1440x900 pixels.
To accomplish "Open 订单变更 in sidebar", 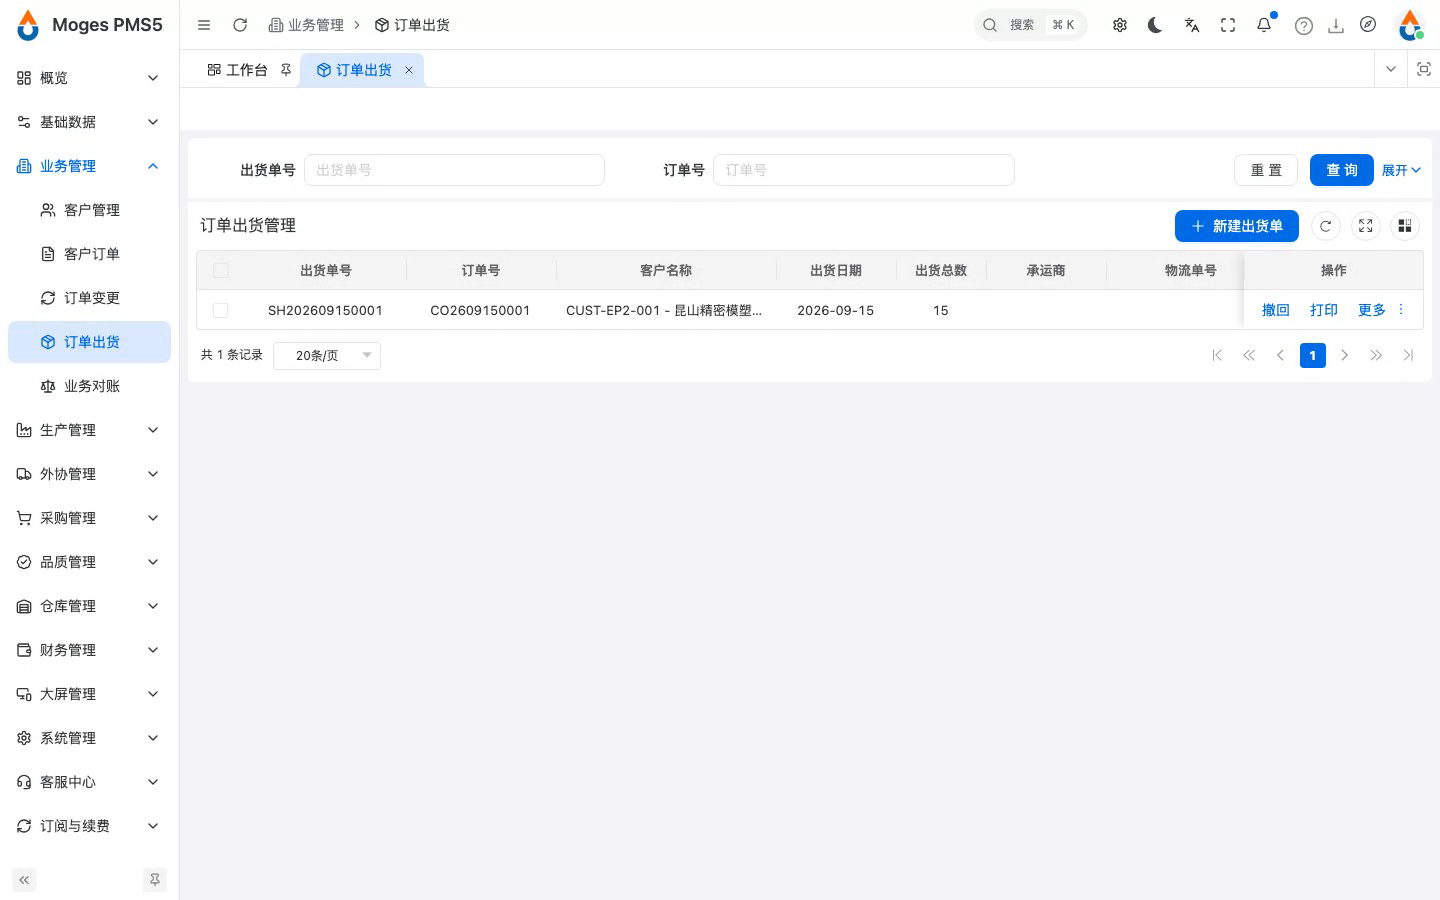I will click(88, 298).
